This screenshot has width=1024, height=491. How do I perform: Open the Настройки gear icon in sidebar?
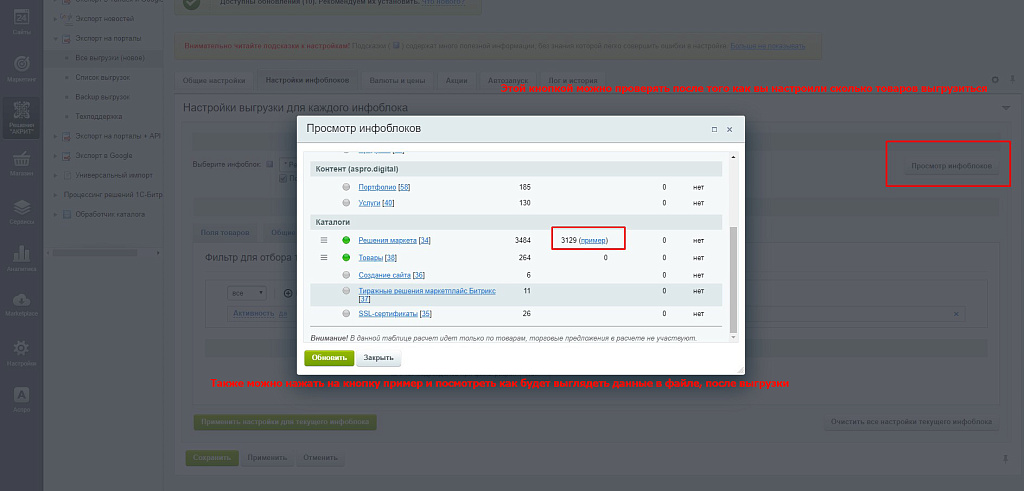(21, 352)
